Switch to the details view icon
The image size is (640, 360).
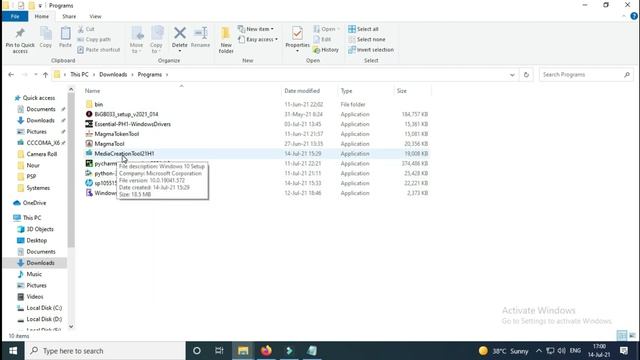point(622,336)
